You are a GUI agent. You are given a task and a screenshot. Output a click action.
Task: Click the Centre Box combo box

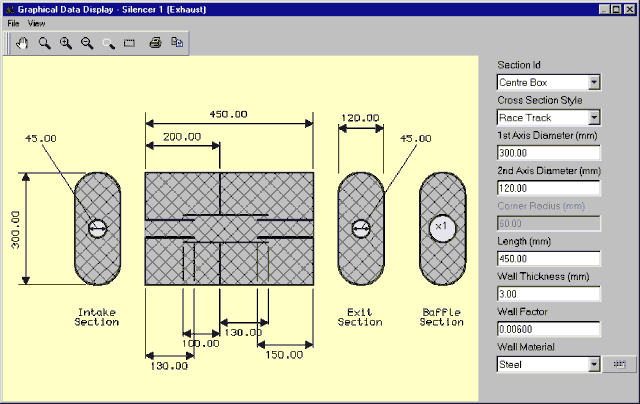[x=549, y=82]
